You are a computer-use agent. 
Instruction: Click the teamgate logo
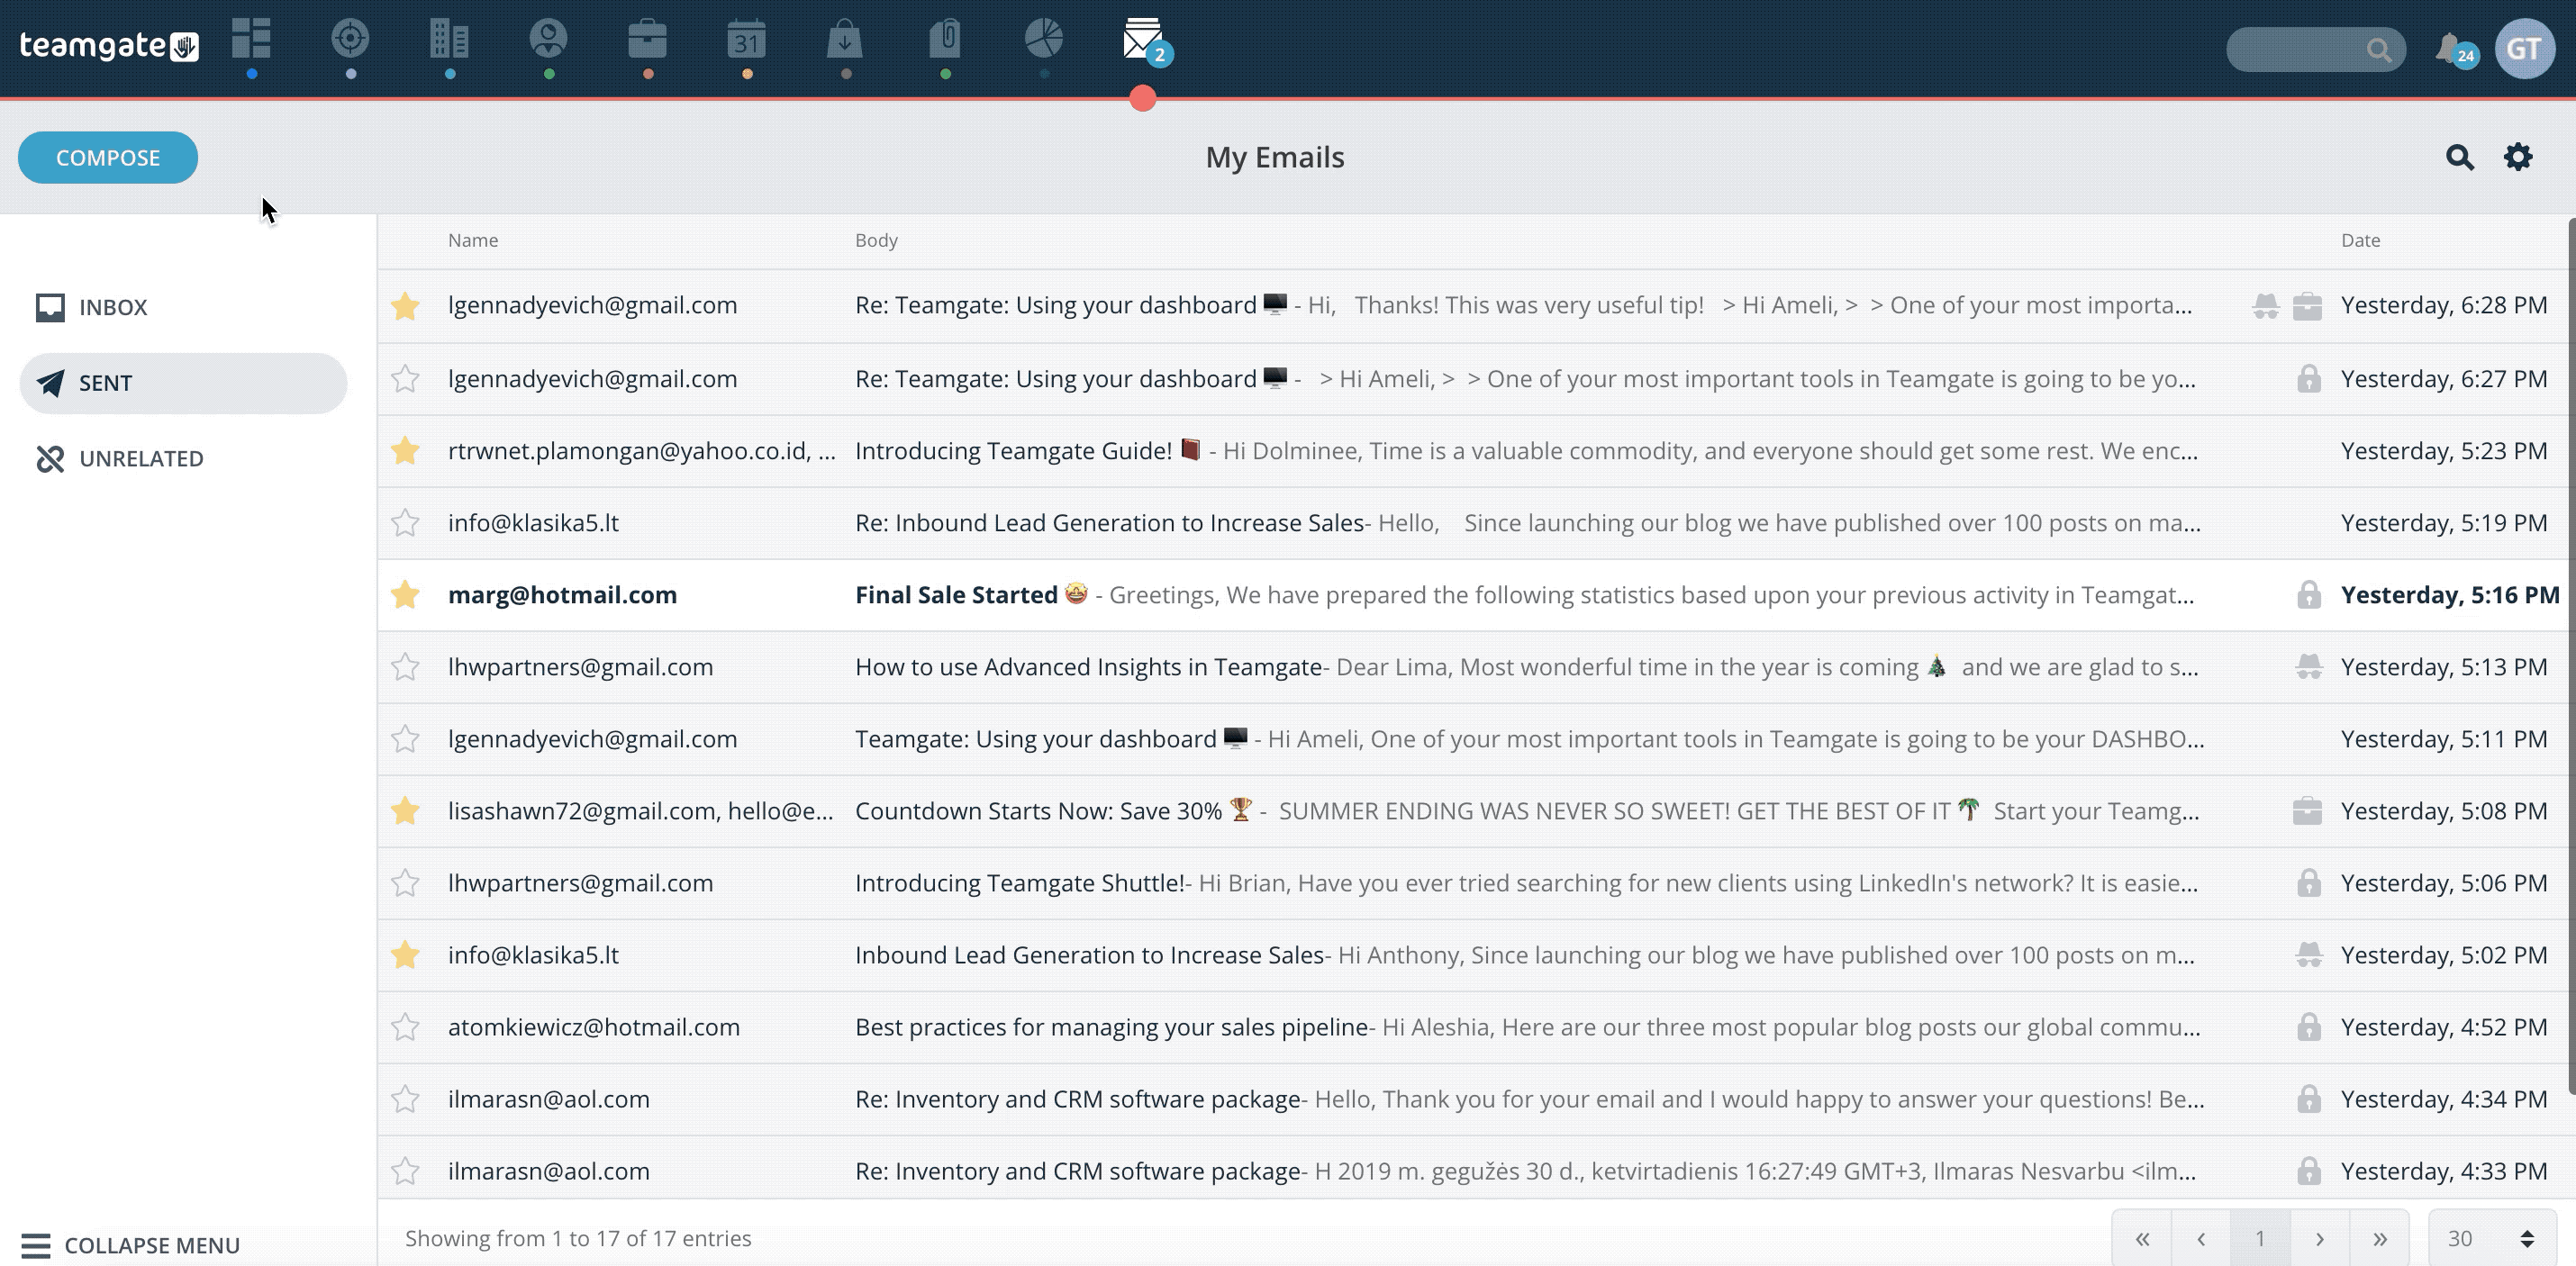(x=109, y=45)
